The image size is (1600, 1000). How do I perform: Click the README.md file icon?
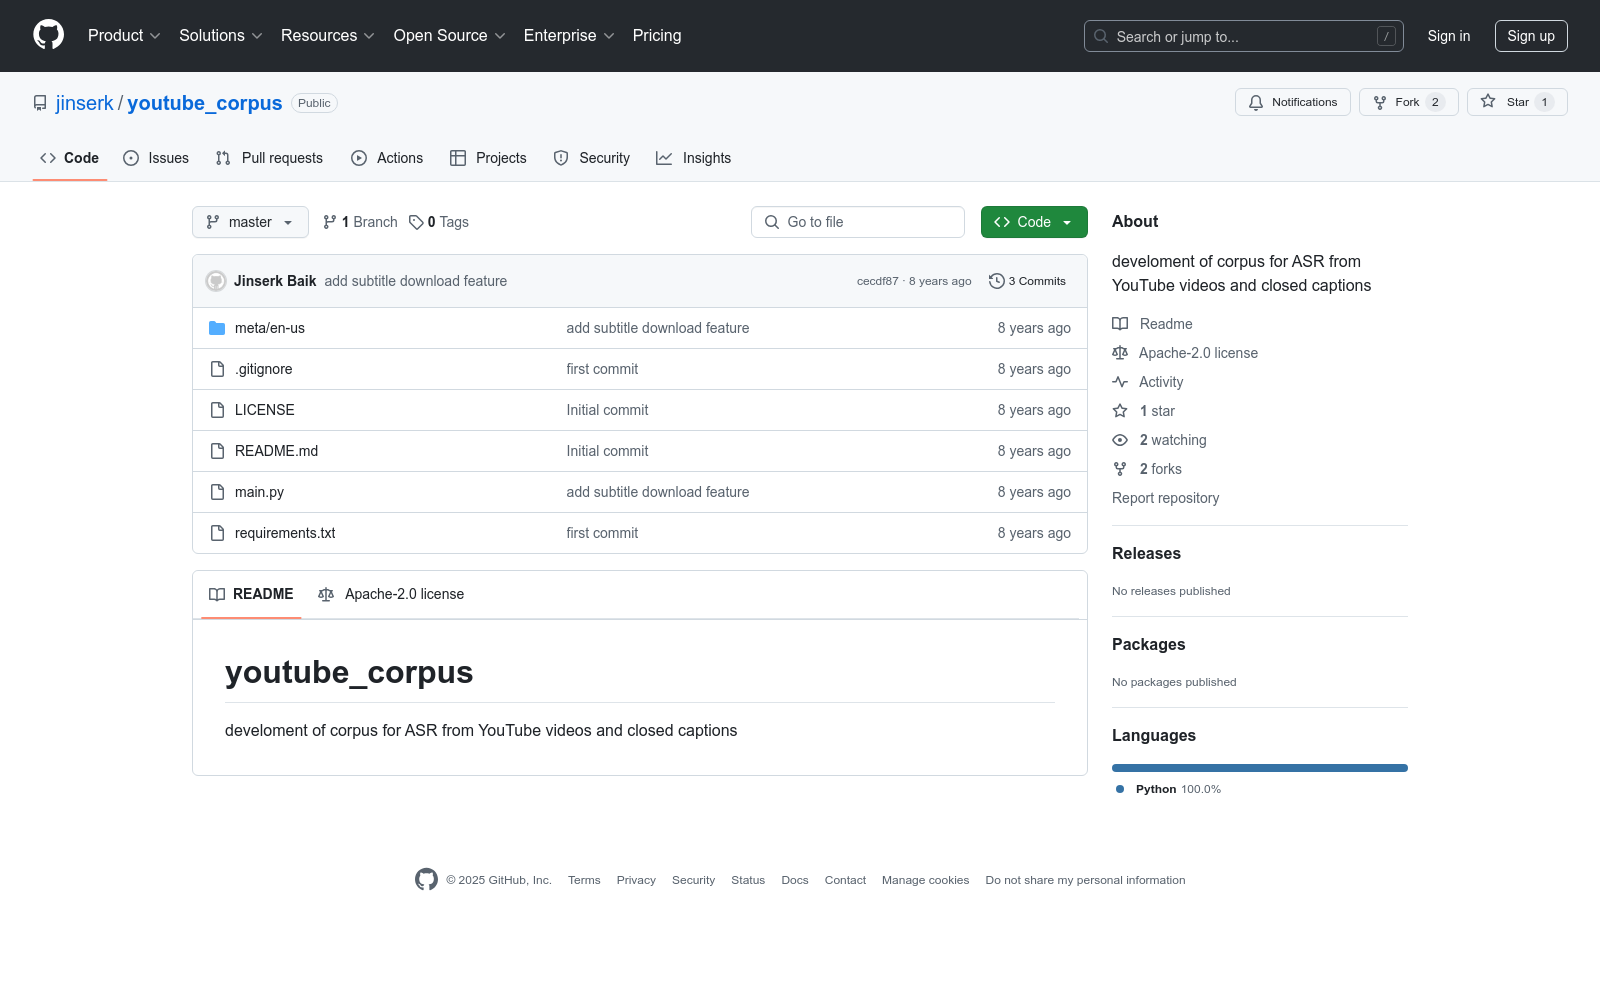(217, 451)
